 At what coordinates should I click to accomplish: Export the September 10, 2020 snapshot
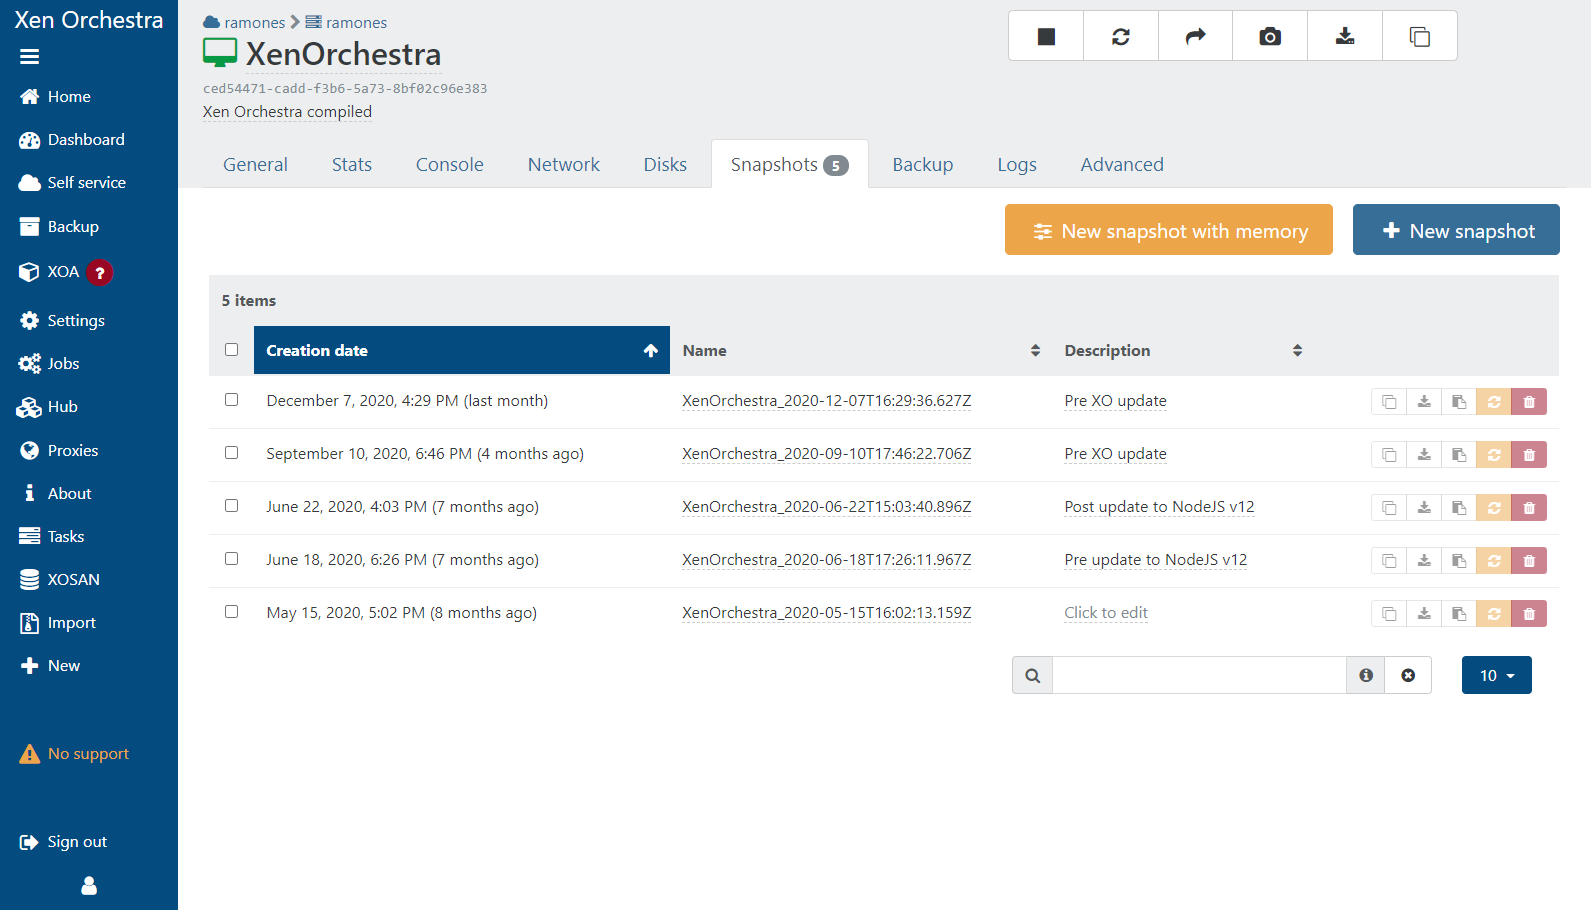click(1424, 455)
